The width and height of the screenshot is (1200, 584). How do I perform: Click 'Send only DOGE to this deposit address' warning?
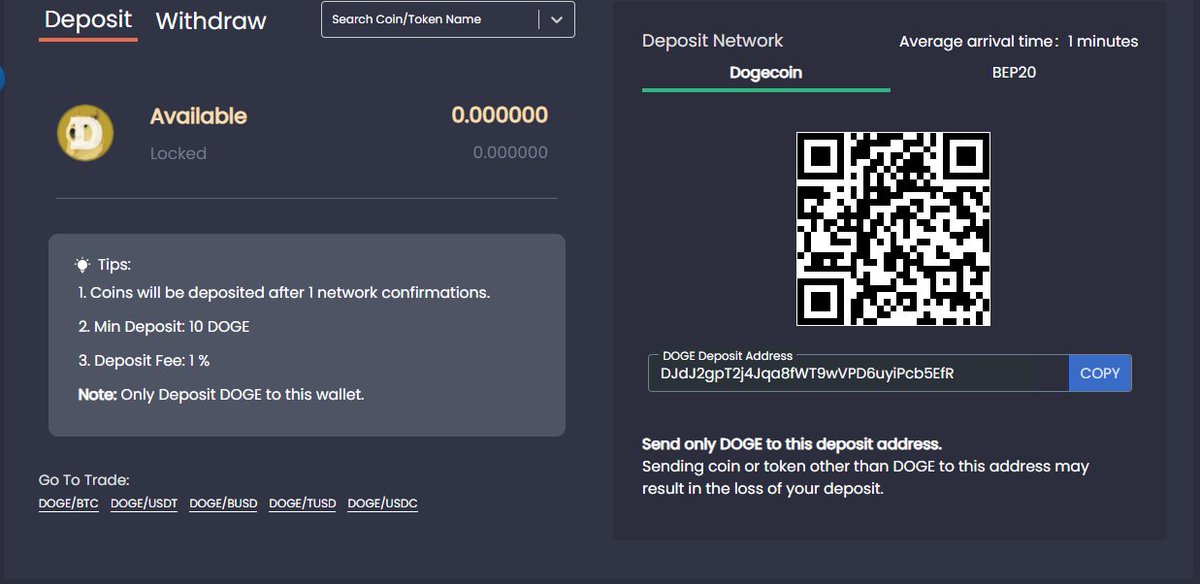pyautogui.click(x=792, y=444)
